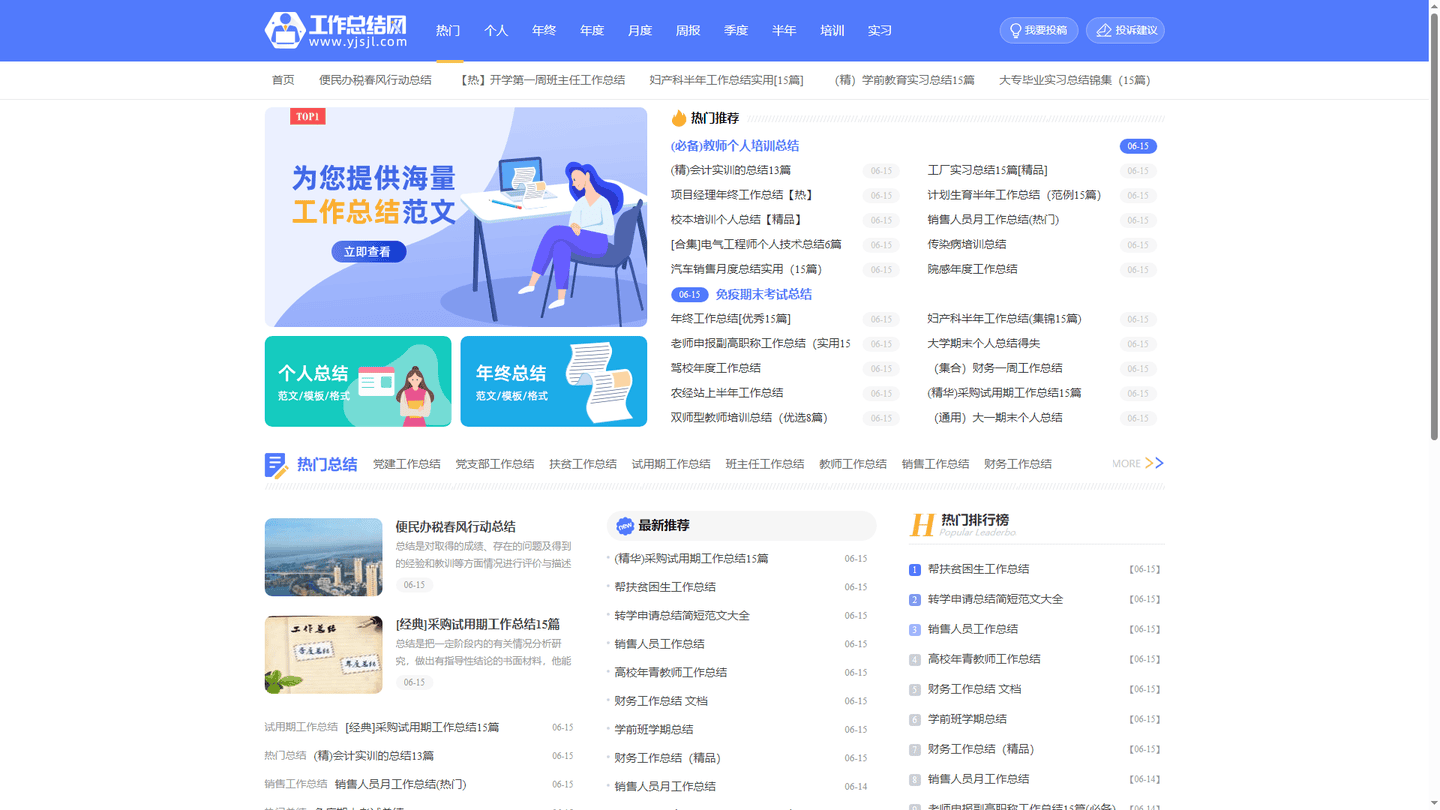Open 转学申请总结简短范文大全 in 最新推荐
The height and width of the screenshot is (810, 1440).
coord(682,616)
